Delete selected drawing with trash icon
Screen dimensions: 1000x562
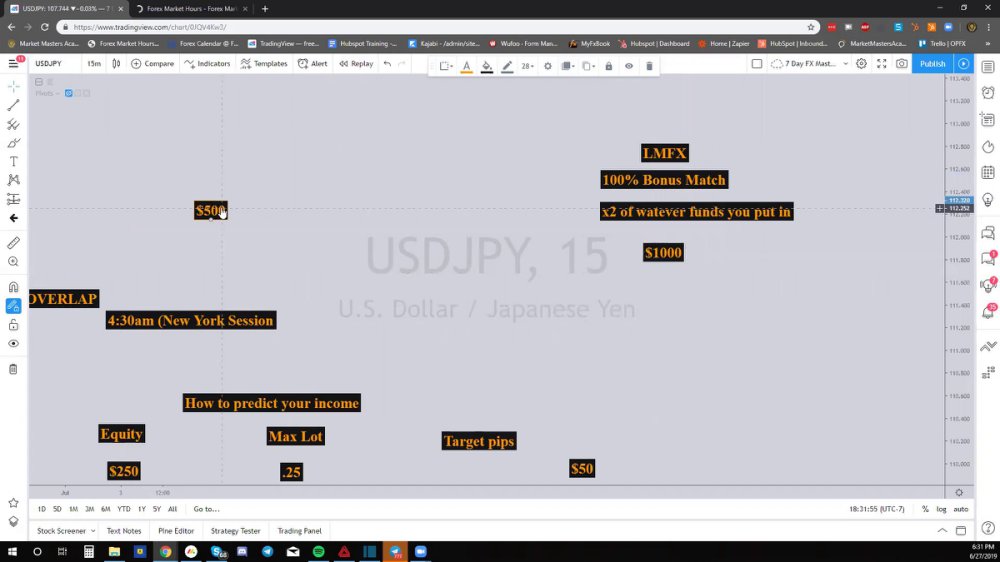point(649,66)
